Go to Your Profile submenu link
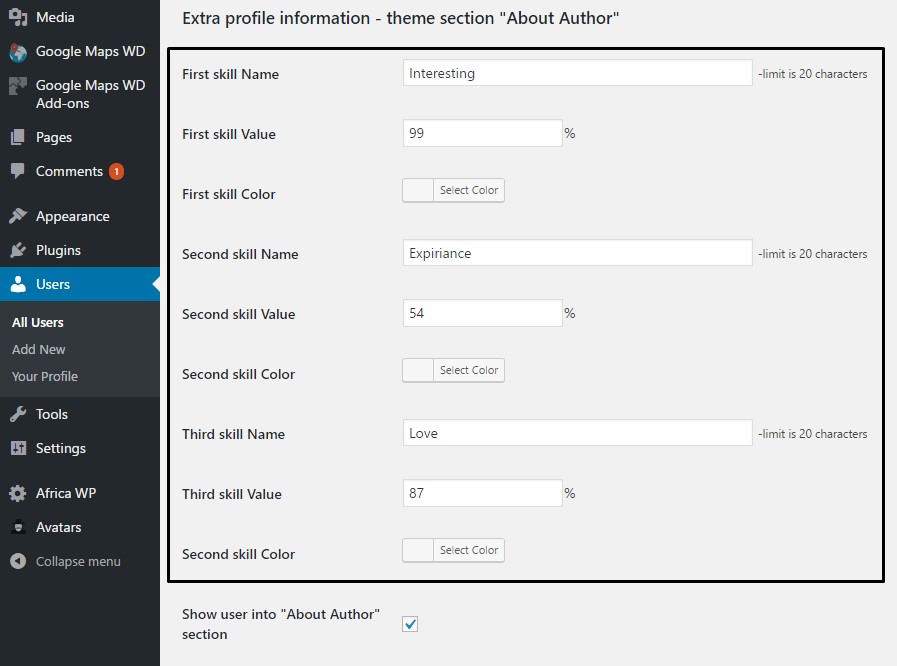The height and width of the screenshot is (666, 897). click(x=45, y=377)
